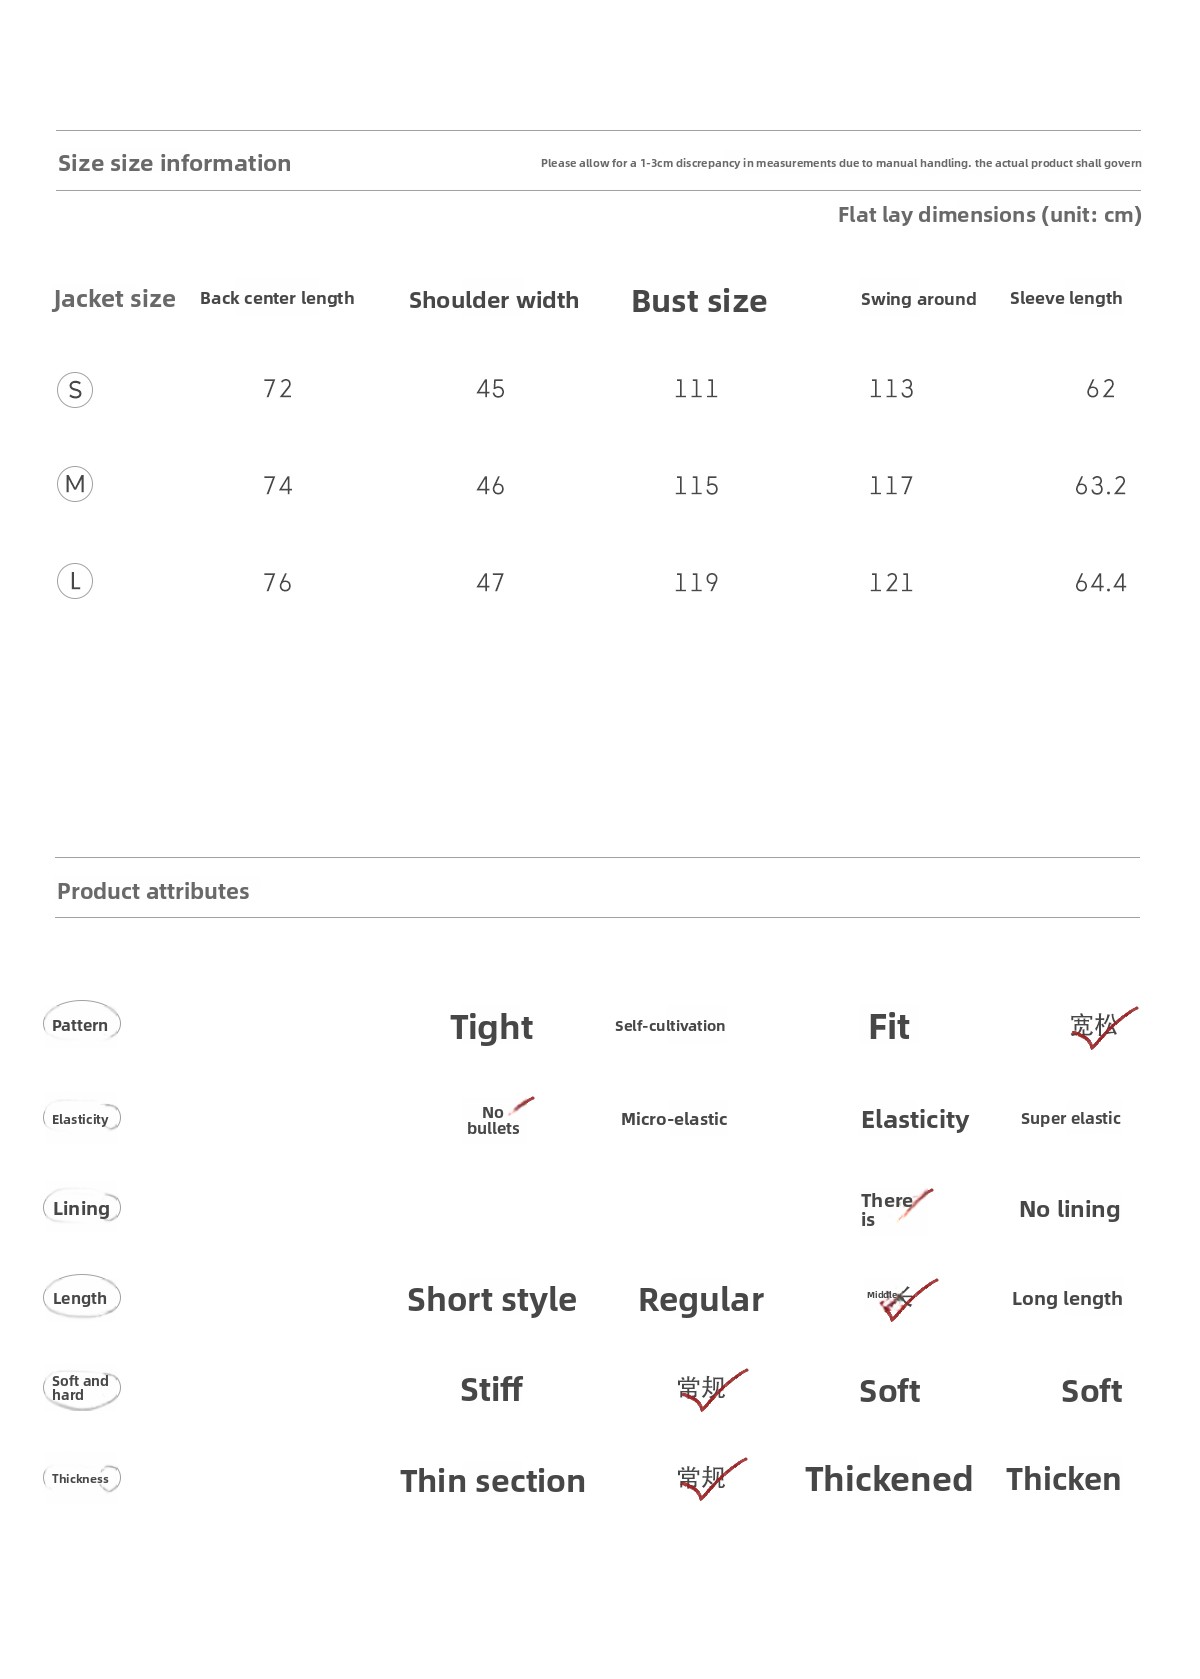Click the Thickness attribute badge

point(81,1479)
